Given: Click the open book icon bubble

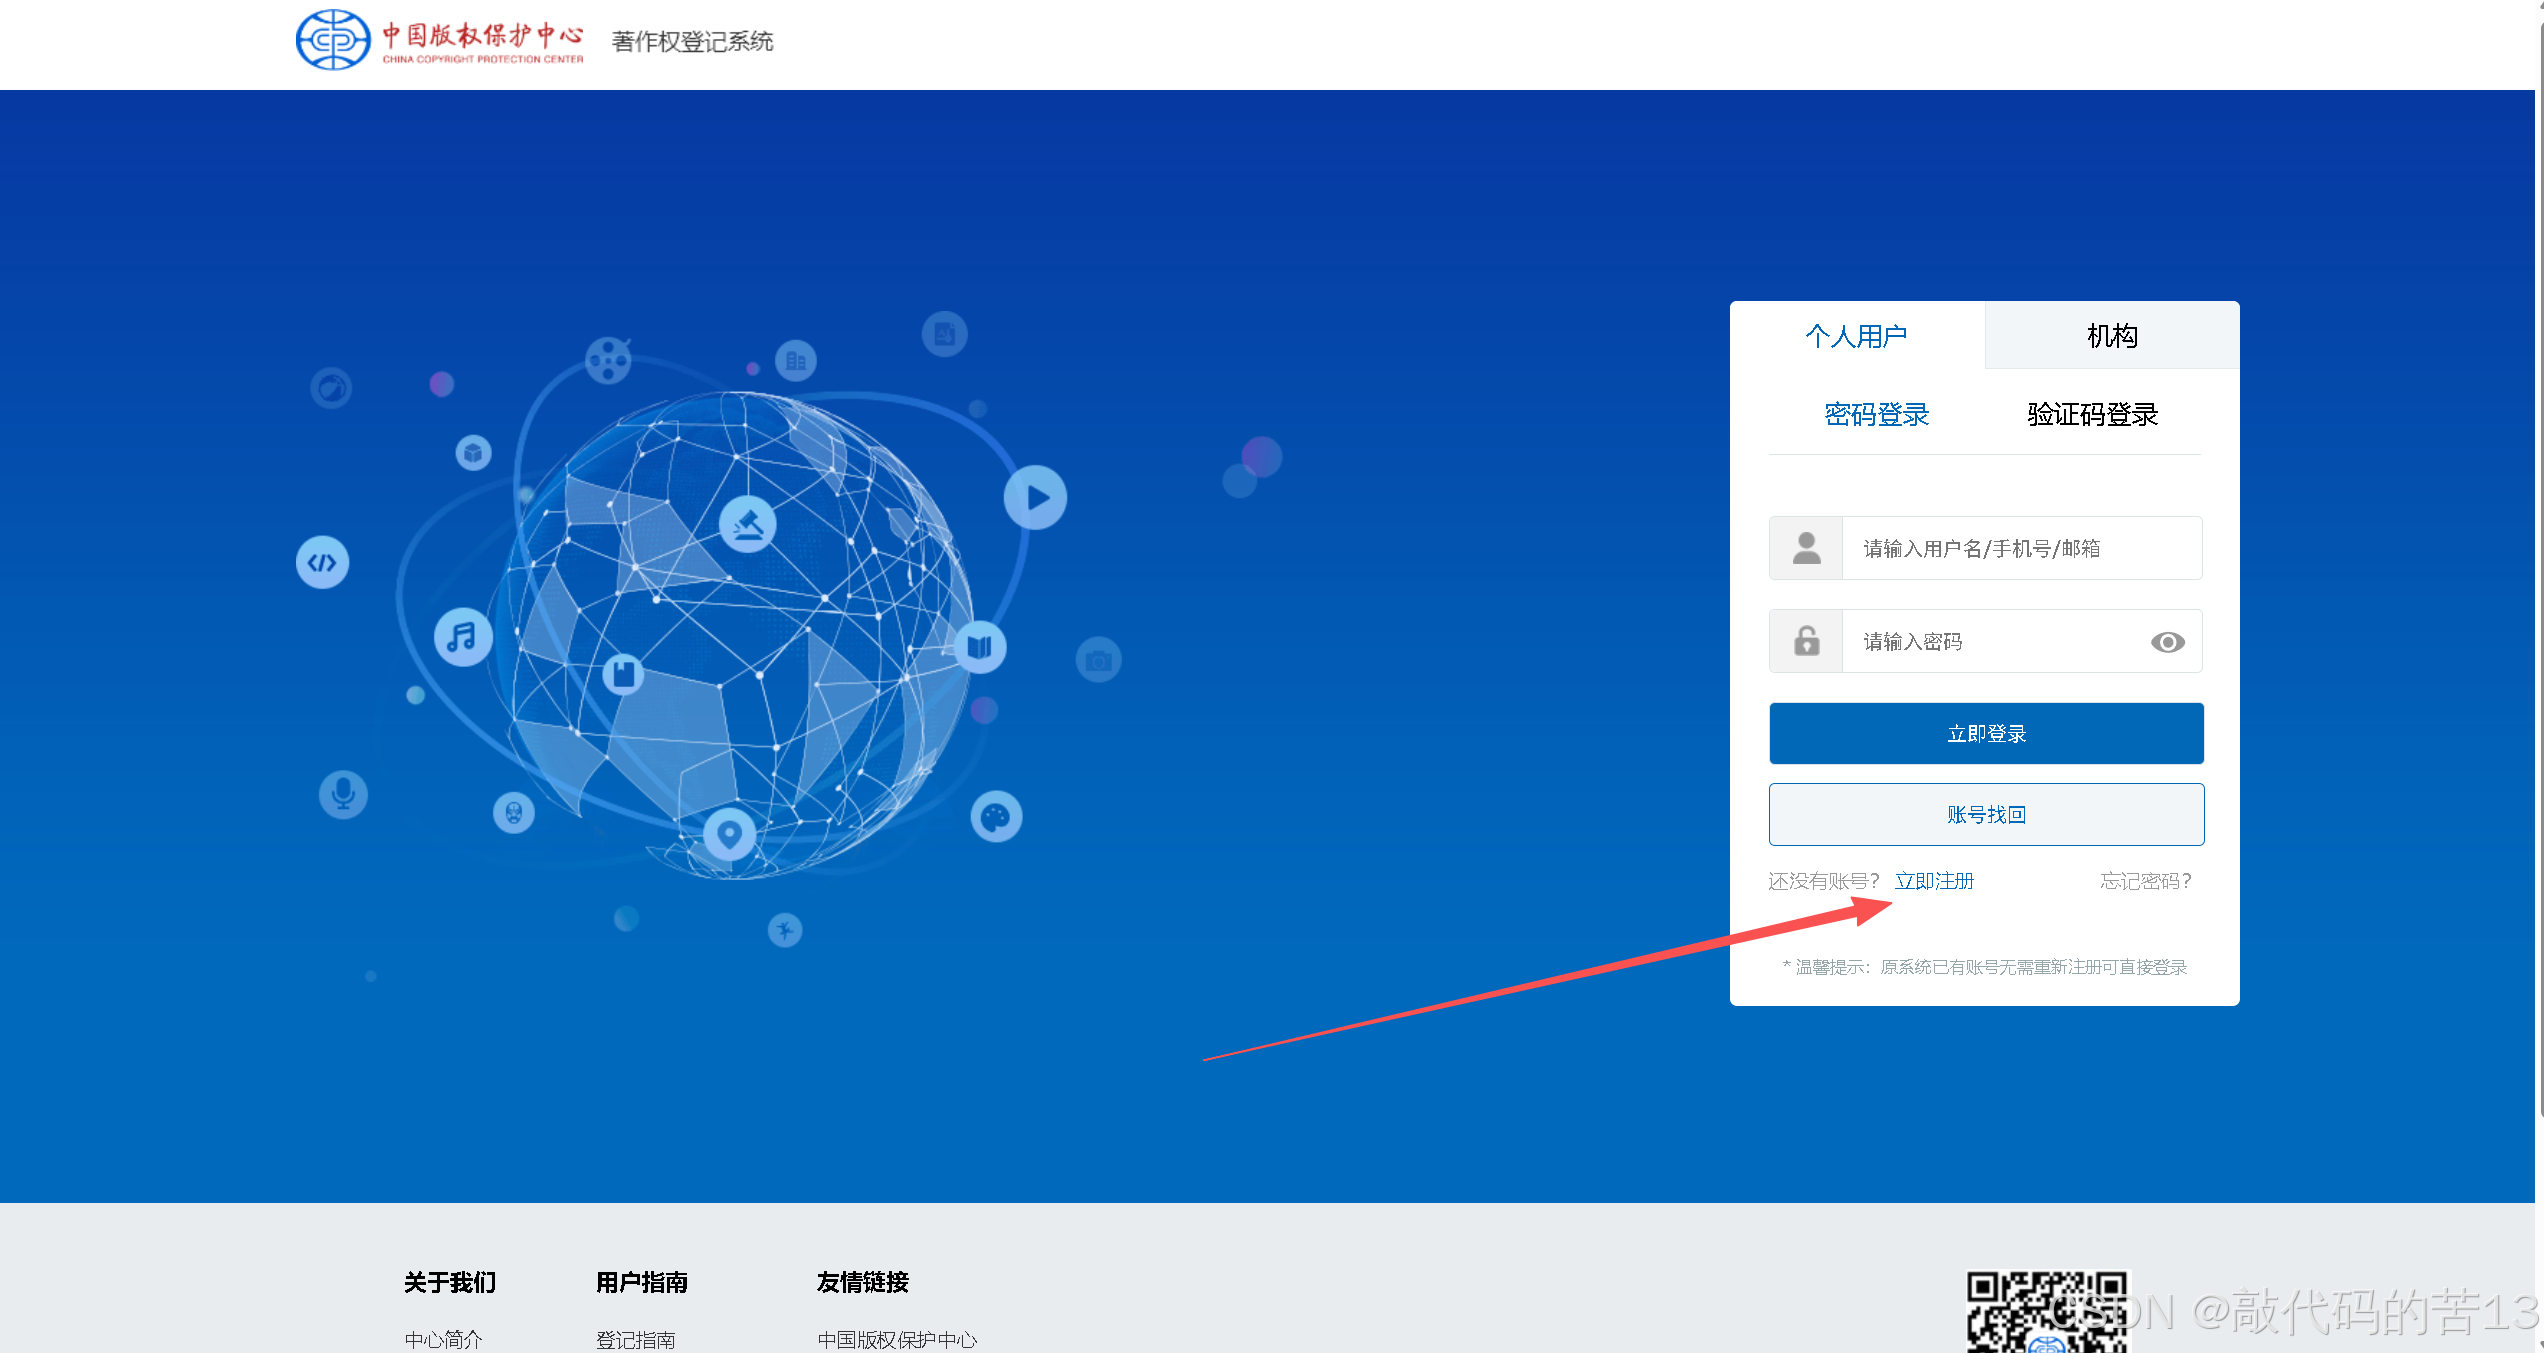Looking at the screenshot, I should coord(979,646).
